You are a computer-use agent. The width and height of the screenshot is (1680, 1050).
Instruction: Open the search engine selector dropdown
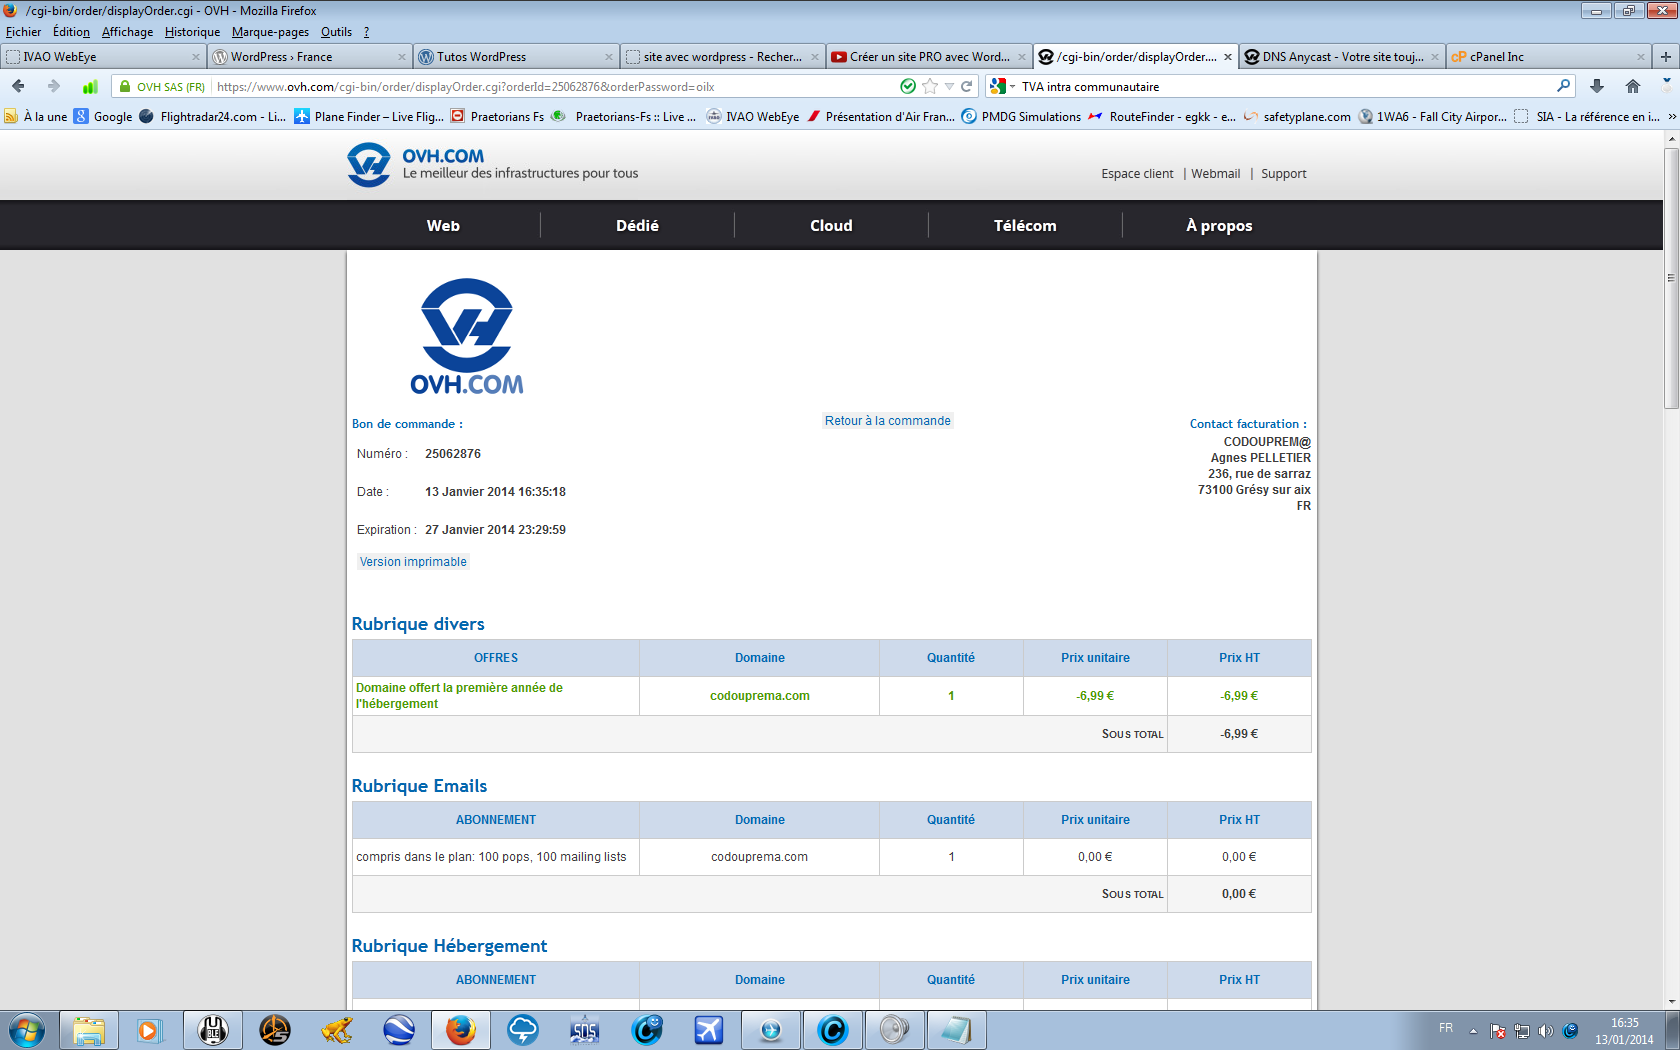coord(1002,87)
